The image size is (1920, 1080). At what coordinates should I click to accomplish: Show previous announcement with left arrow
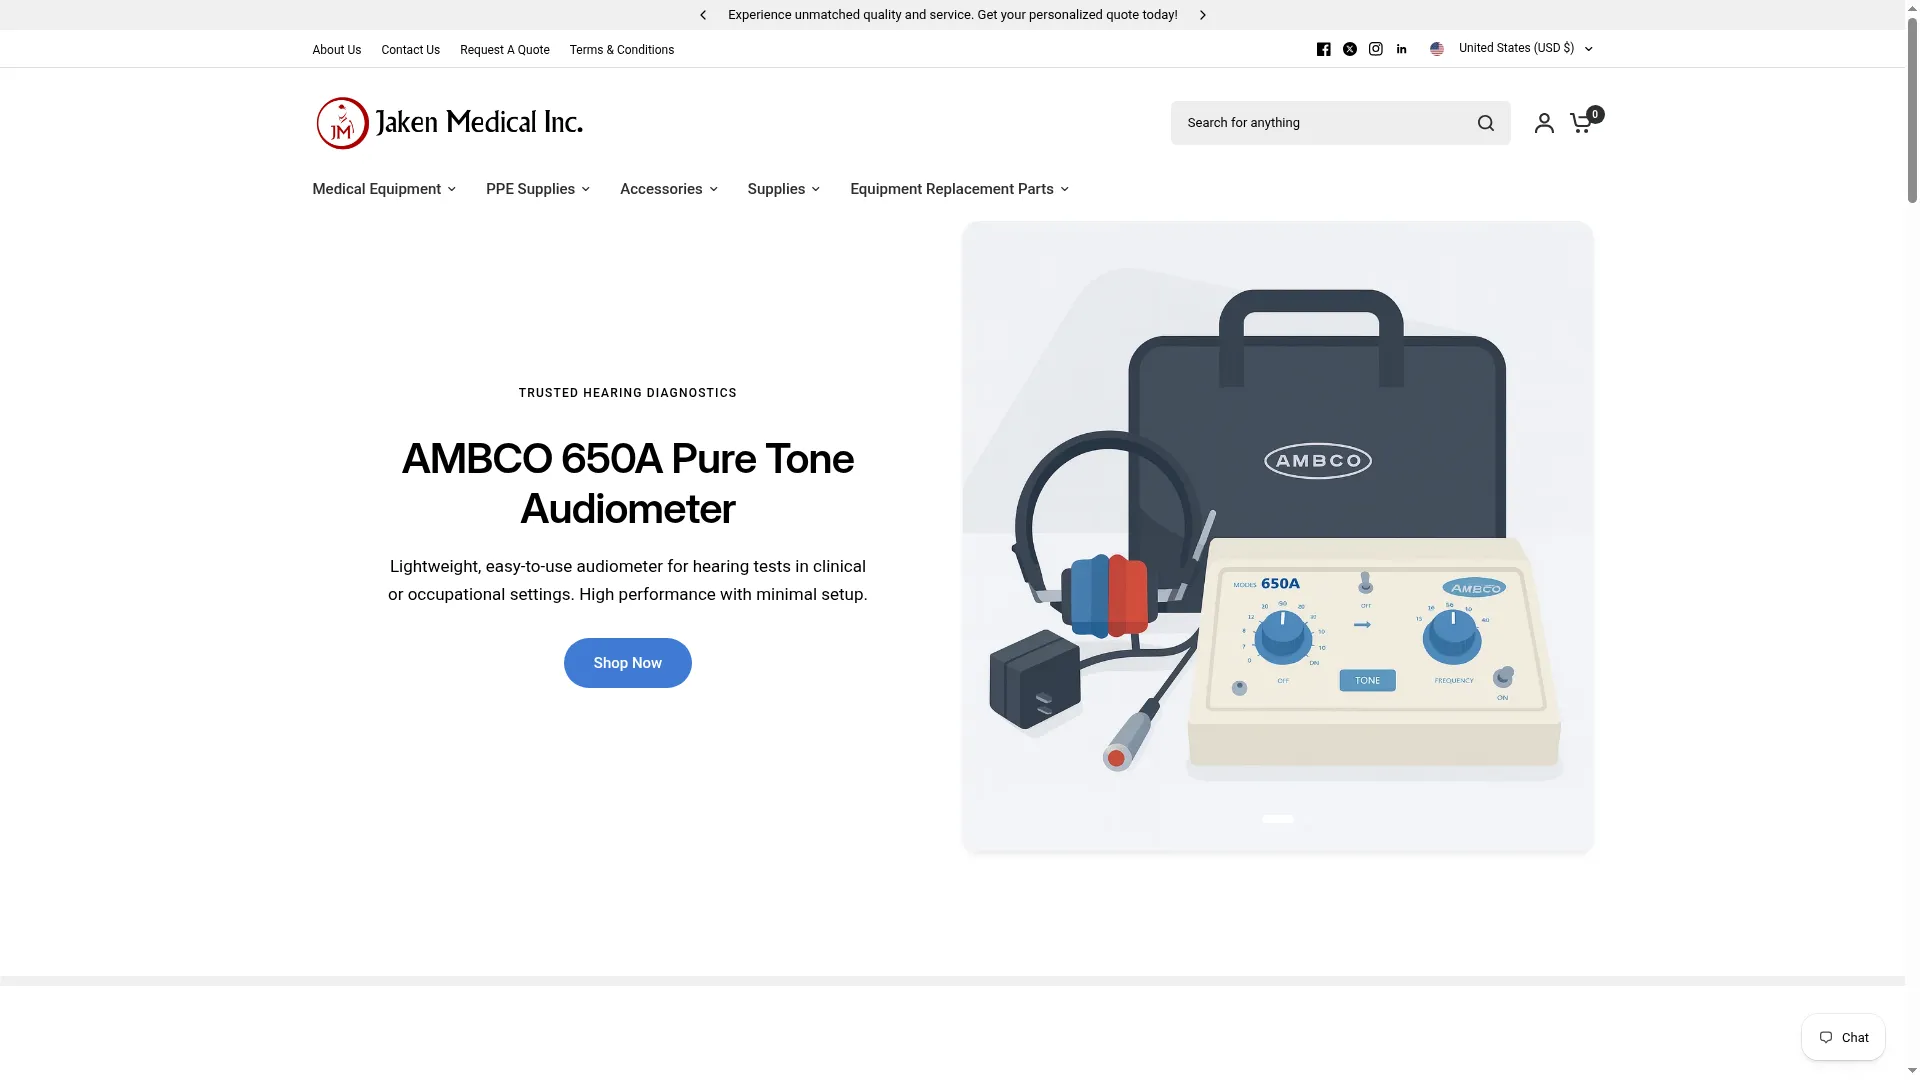(x=703, y=15)
